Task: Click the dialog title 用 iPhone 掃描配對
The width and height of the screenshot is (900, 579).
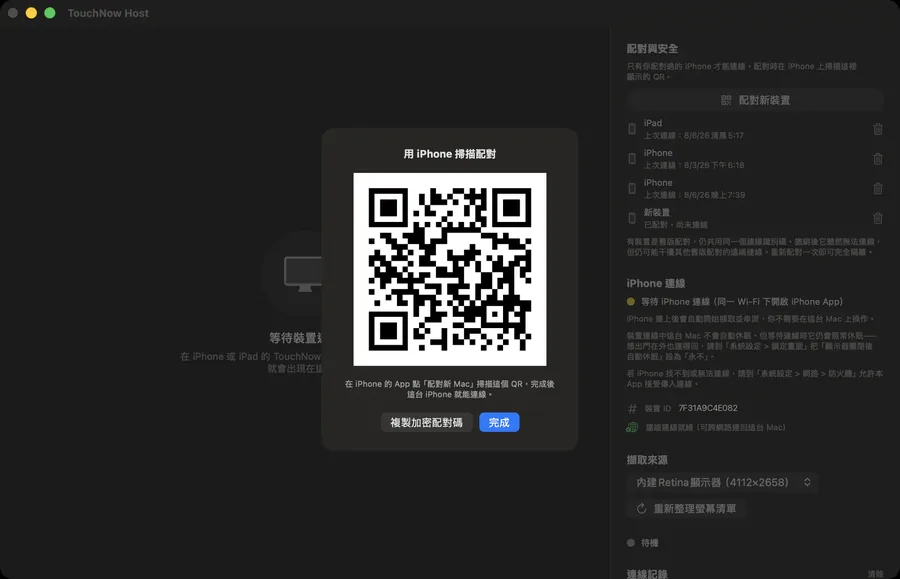Action: [449, 154]
